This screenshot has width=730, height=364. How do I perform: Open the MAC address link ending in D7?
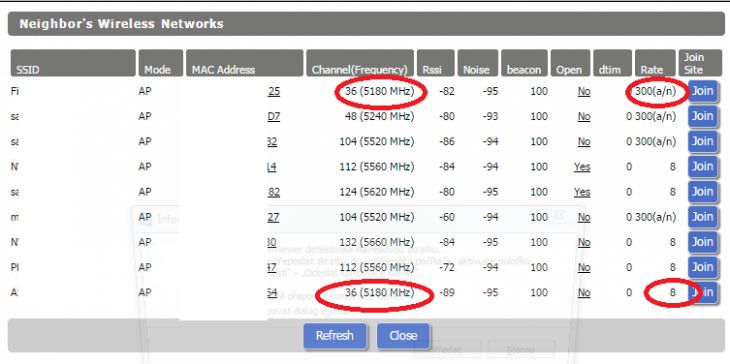(x=274, y=116)
